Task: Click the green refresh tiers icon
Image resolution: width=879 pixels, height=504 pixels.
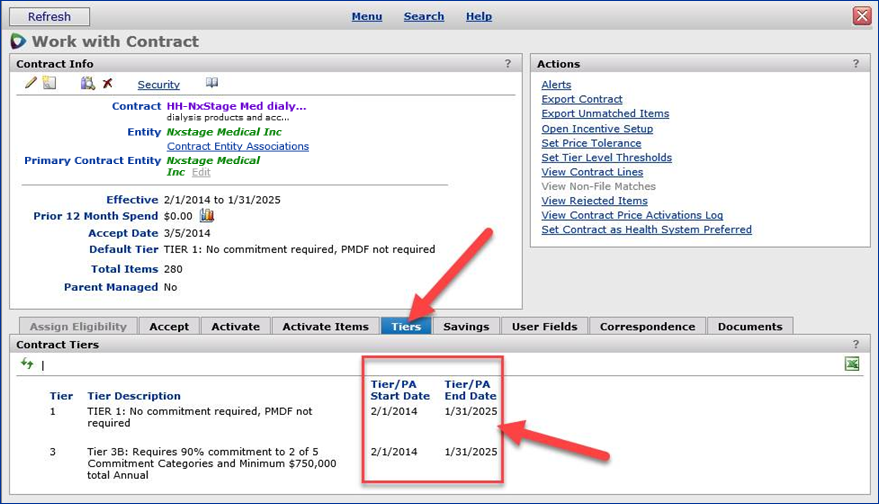Action: click(27, 364)
